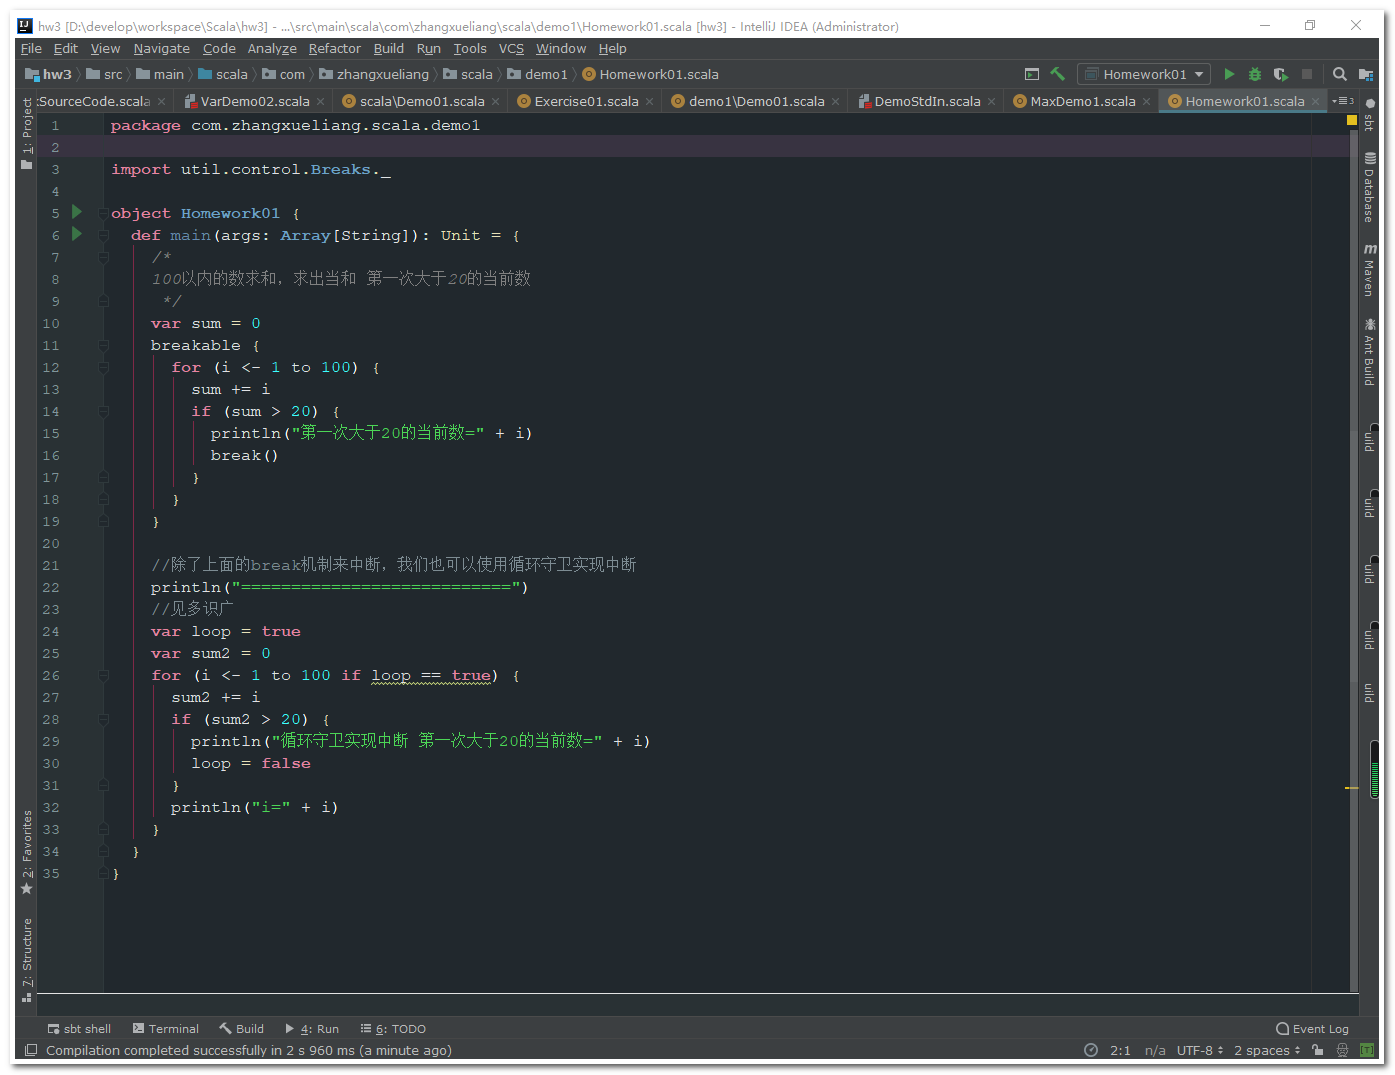Open the Structure tool window
This screenshot has width=1395, height=1075.
click(x=27, y=959)
